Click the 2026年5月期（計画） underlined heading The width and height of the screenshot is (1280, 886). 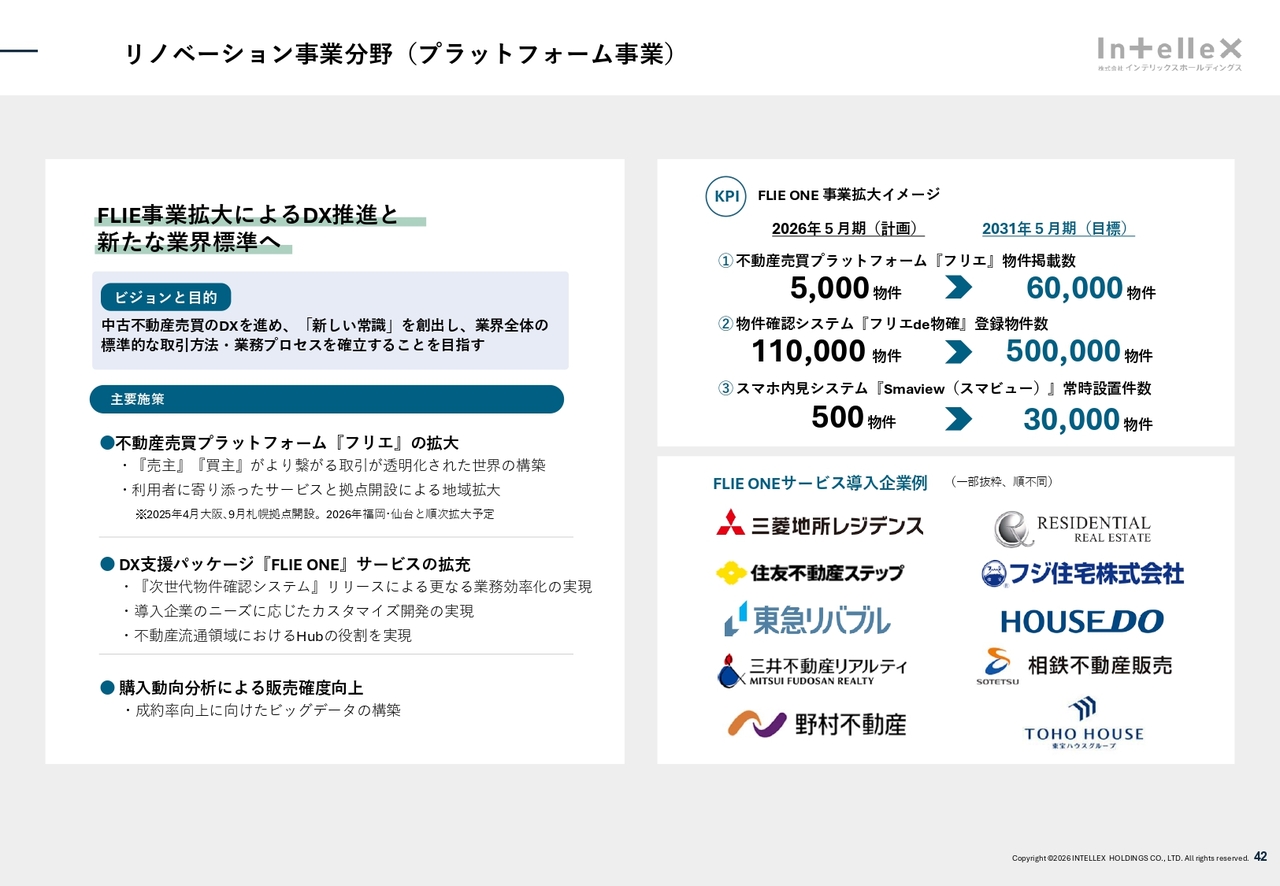847,228
